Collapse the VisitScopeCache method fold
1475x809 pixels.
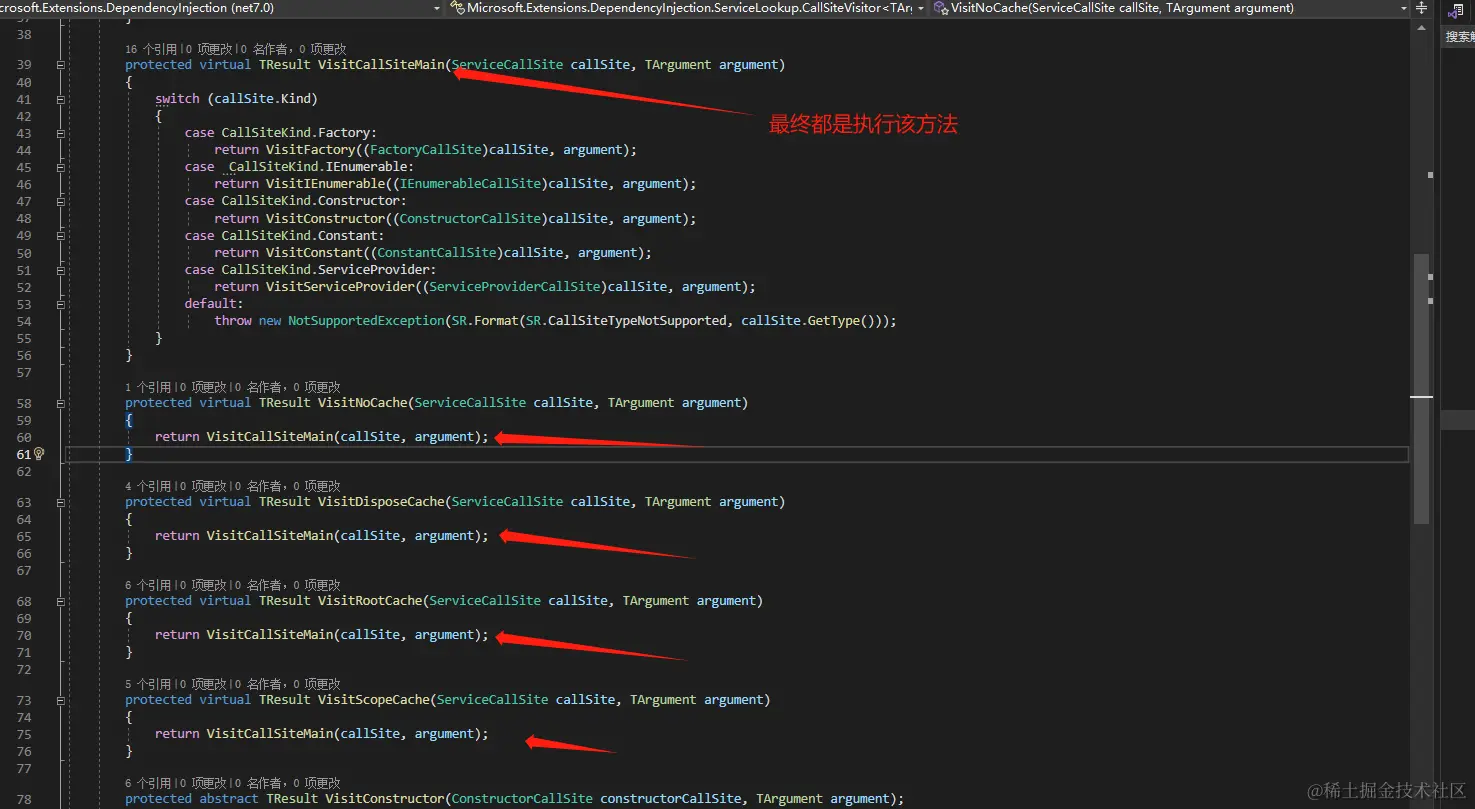(60, 699)
